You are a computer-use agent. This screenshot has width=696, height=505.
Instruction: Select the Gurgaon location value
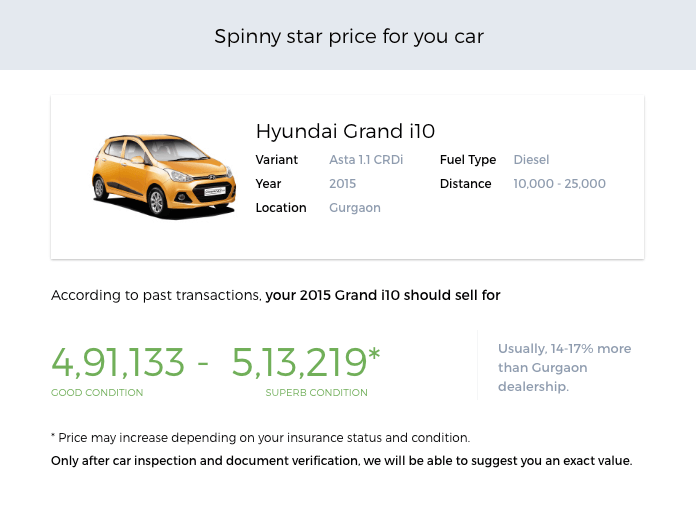click(354, 208)
